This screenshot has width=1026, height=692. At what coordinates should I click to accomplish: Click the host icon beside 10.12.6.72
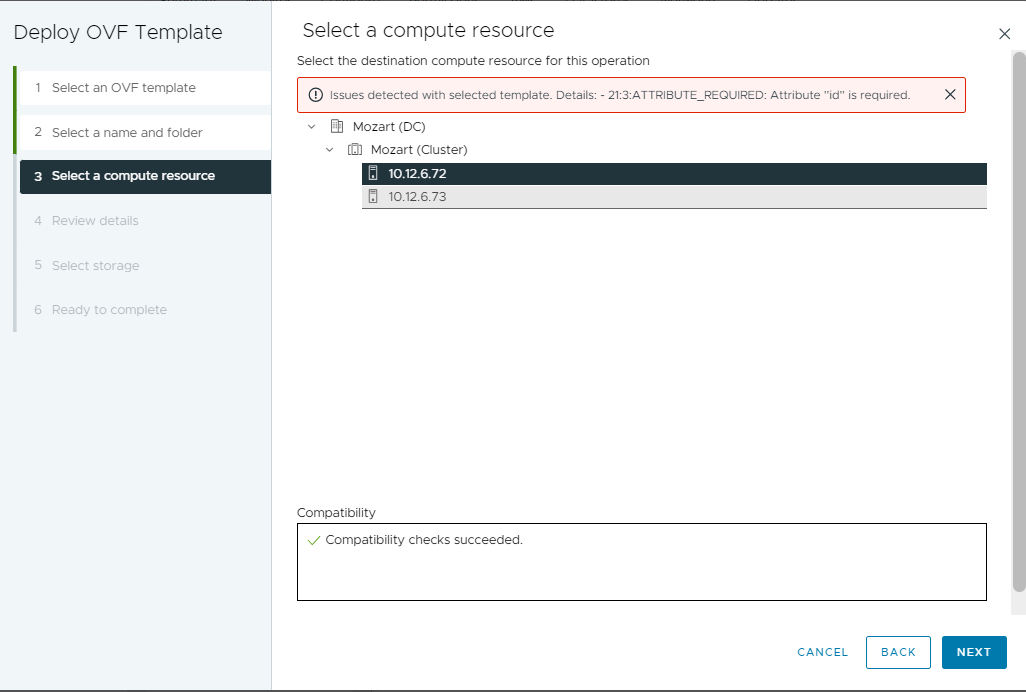pos(373,173)
